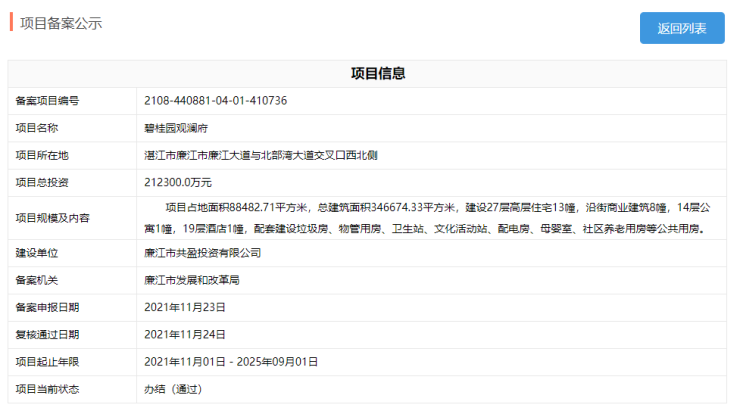The width and height of the screenshot is (740, 411).
Task: Select the investment value 212300.0万元
Action: (x=178, y=183)
